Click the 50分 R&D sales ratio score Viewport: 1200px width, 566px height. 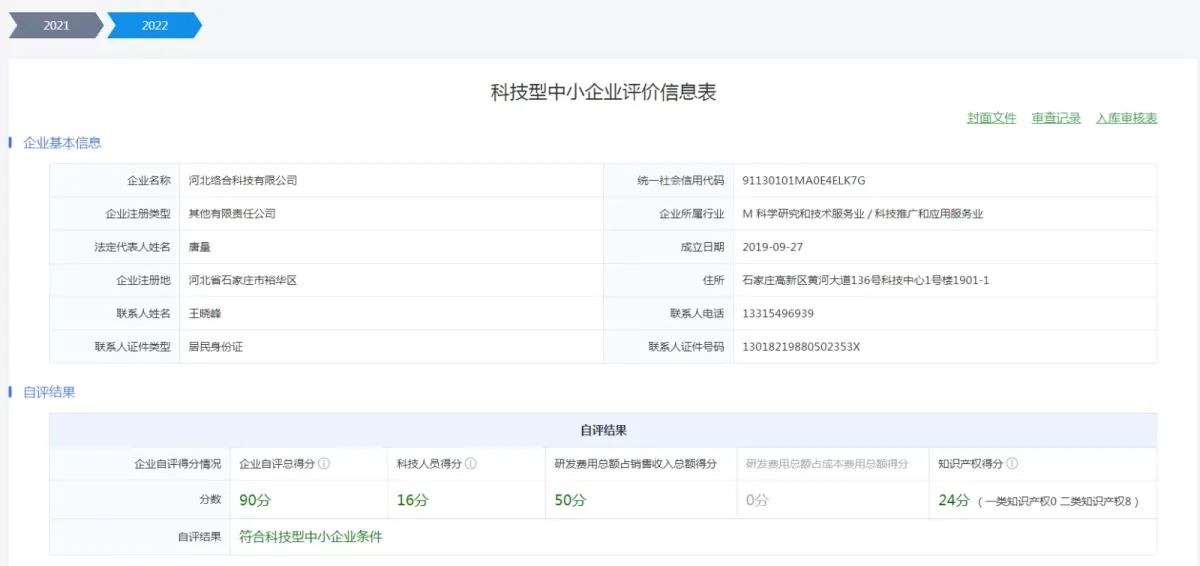coord(570,500)
